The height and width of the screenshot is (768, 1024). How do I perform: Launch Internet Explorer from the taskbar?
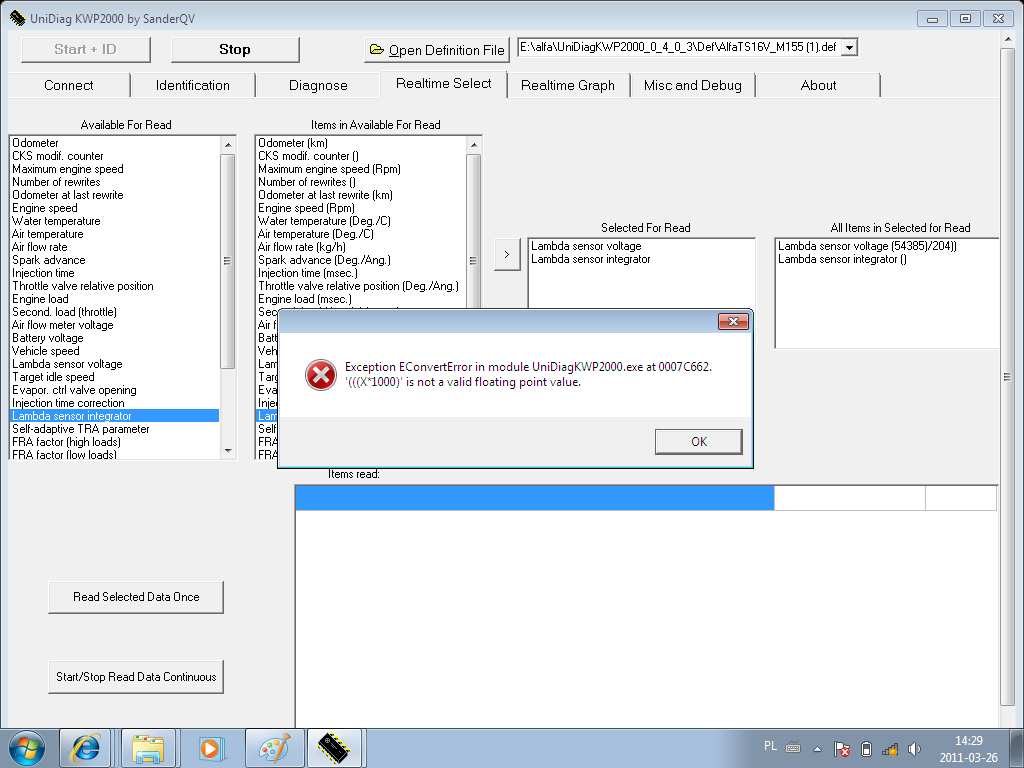tap(85, 748)
